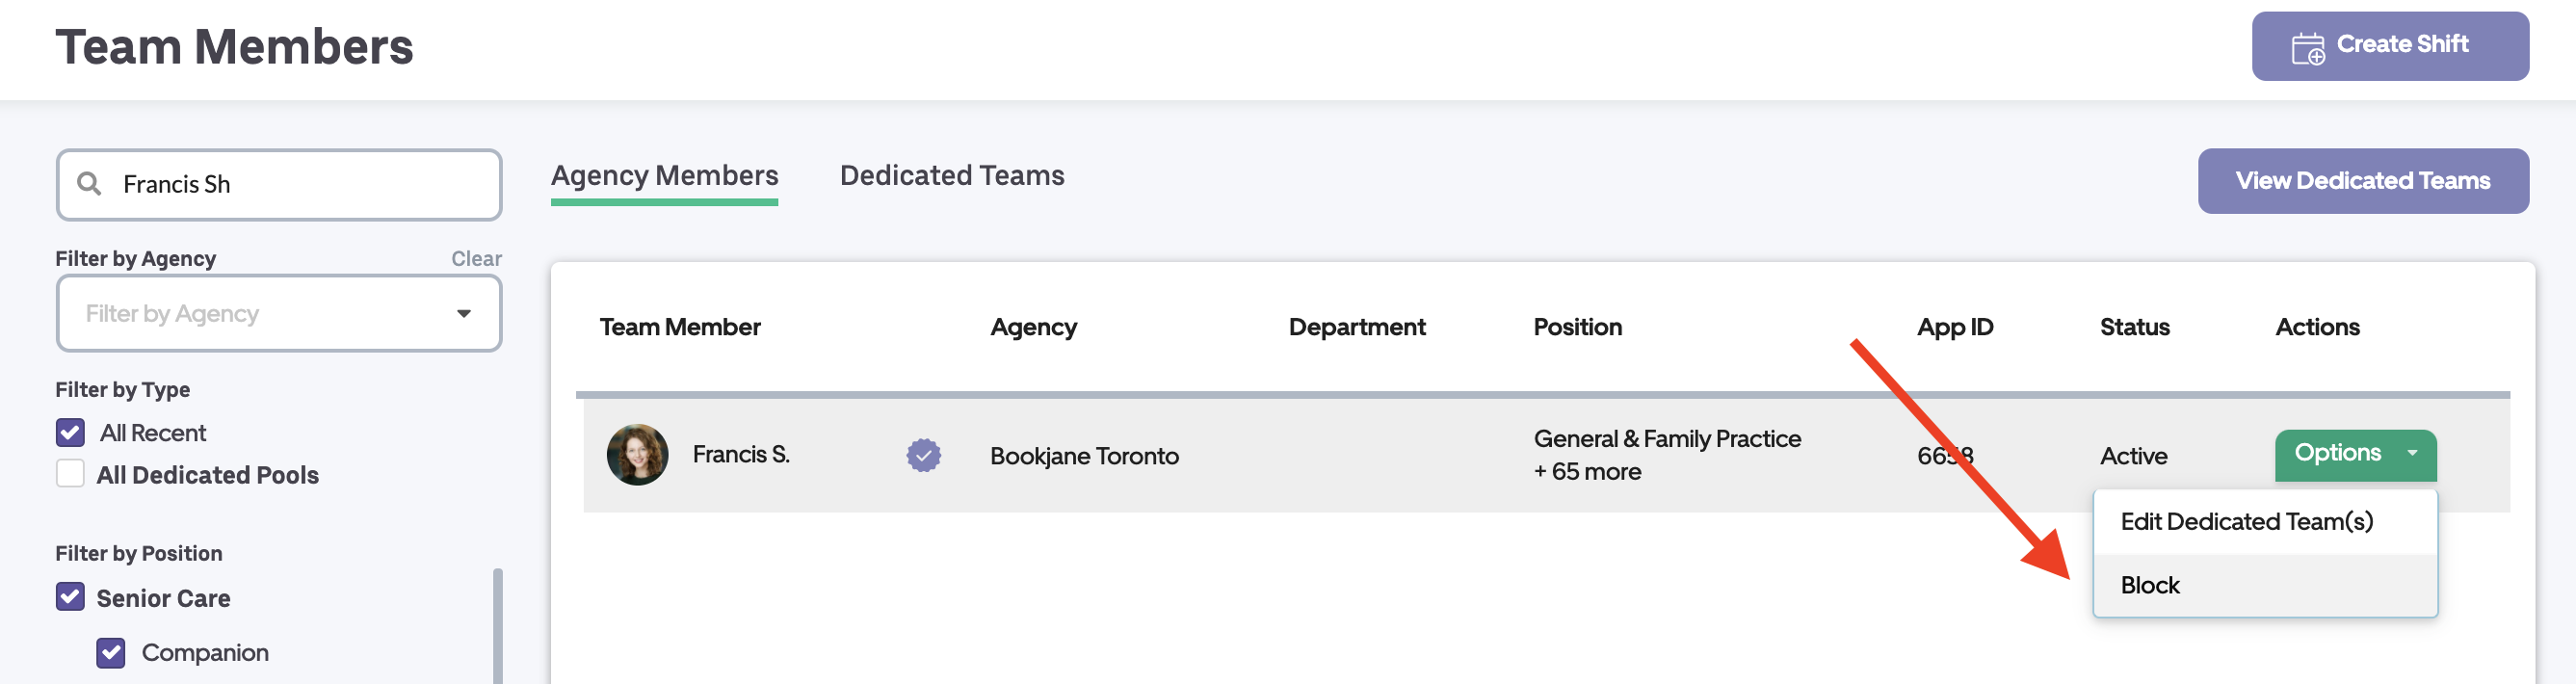Toggle the All Recent checkbox
The width and height of the screenshot is (2576, 684).
[x=71, y=433]
